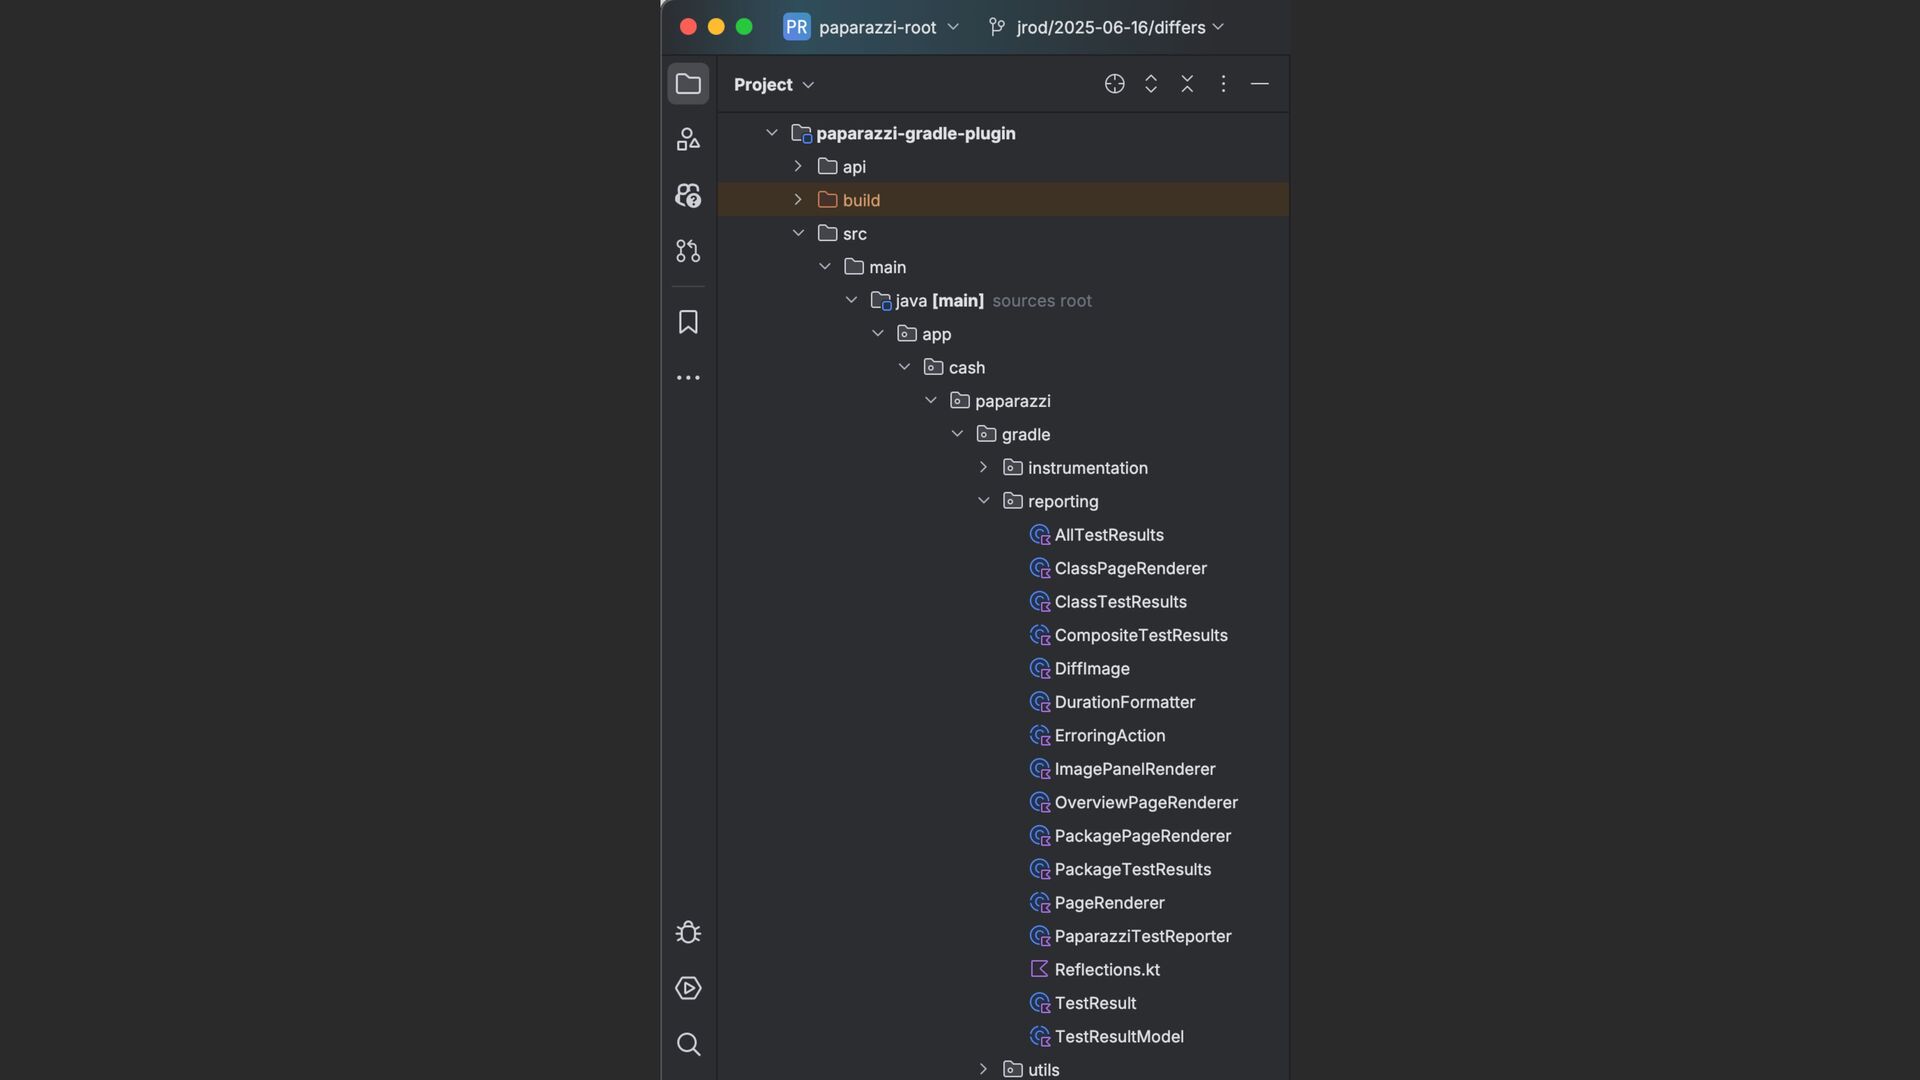The image size is (1920, 1080).
Task: Collapse the src folder
Action: 798,234
